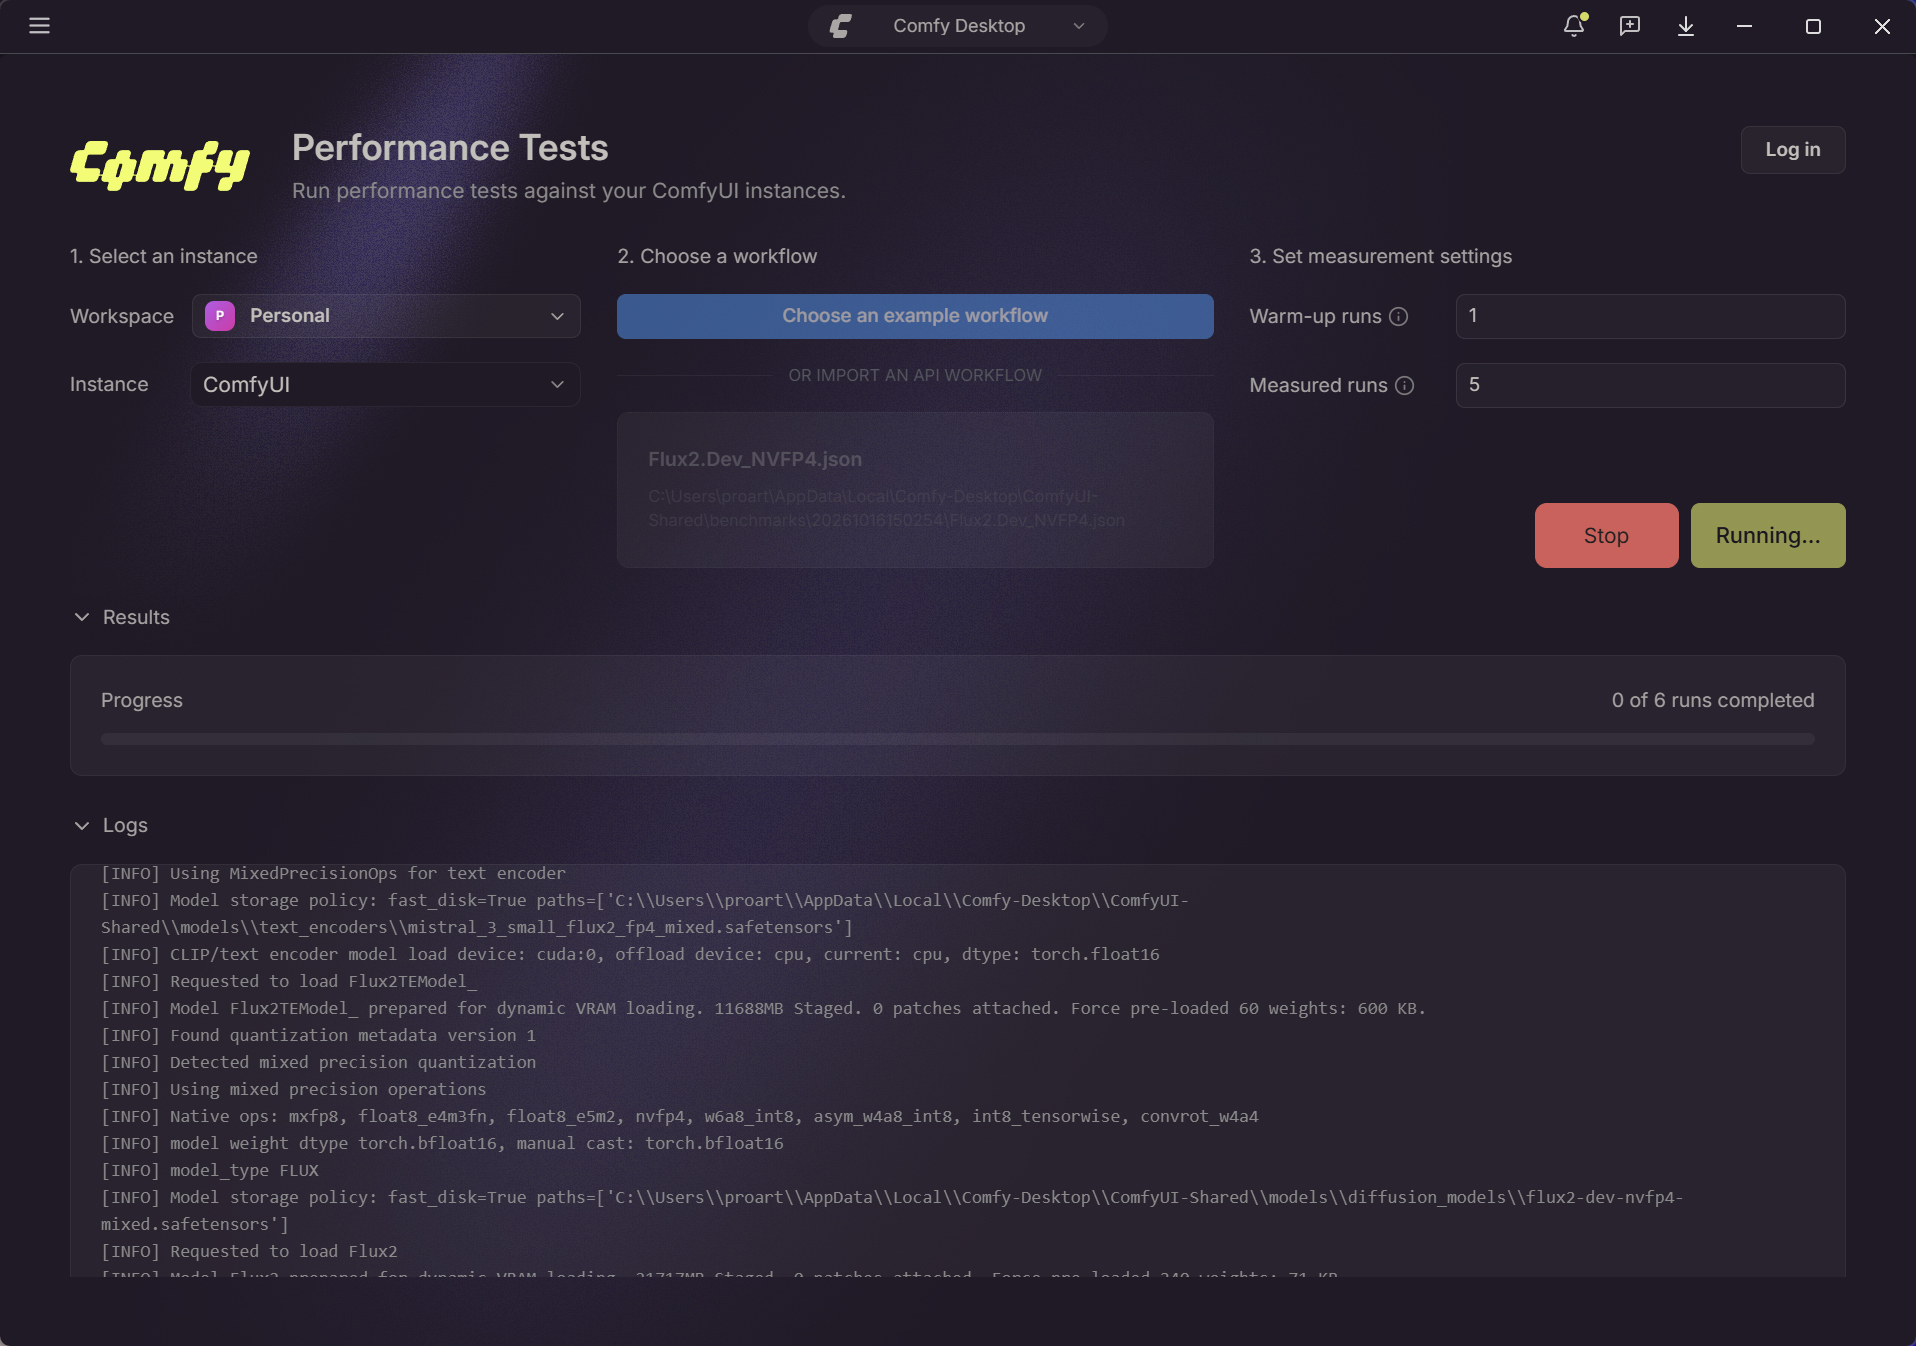The image size is (1916, 1346).
Task: Click the '2. Choose a workflow' heading
Action: coord(717,257)
